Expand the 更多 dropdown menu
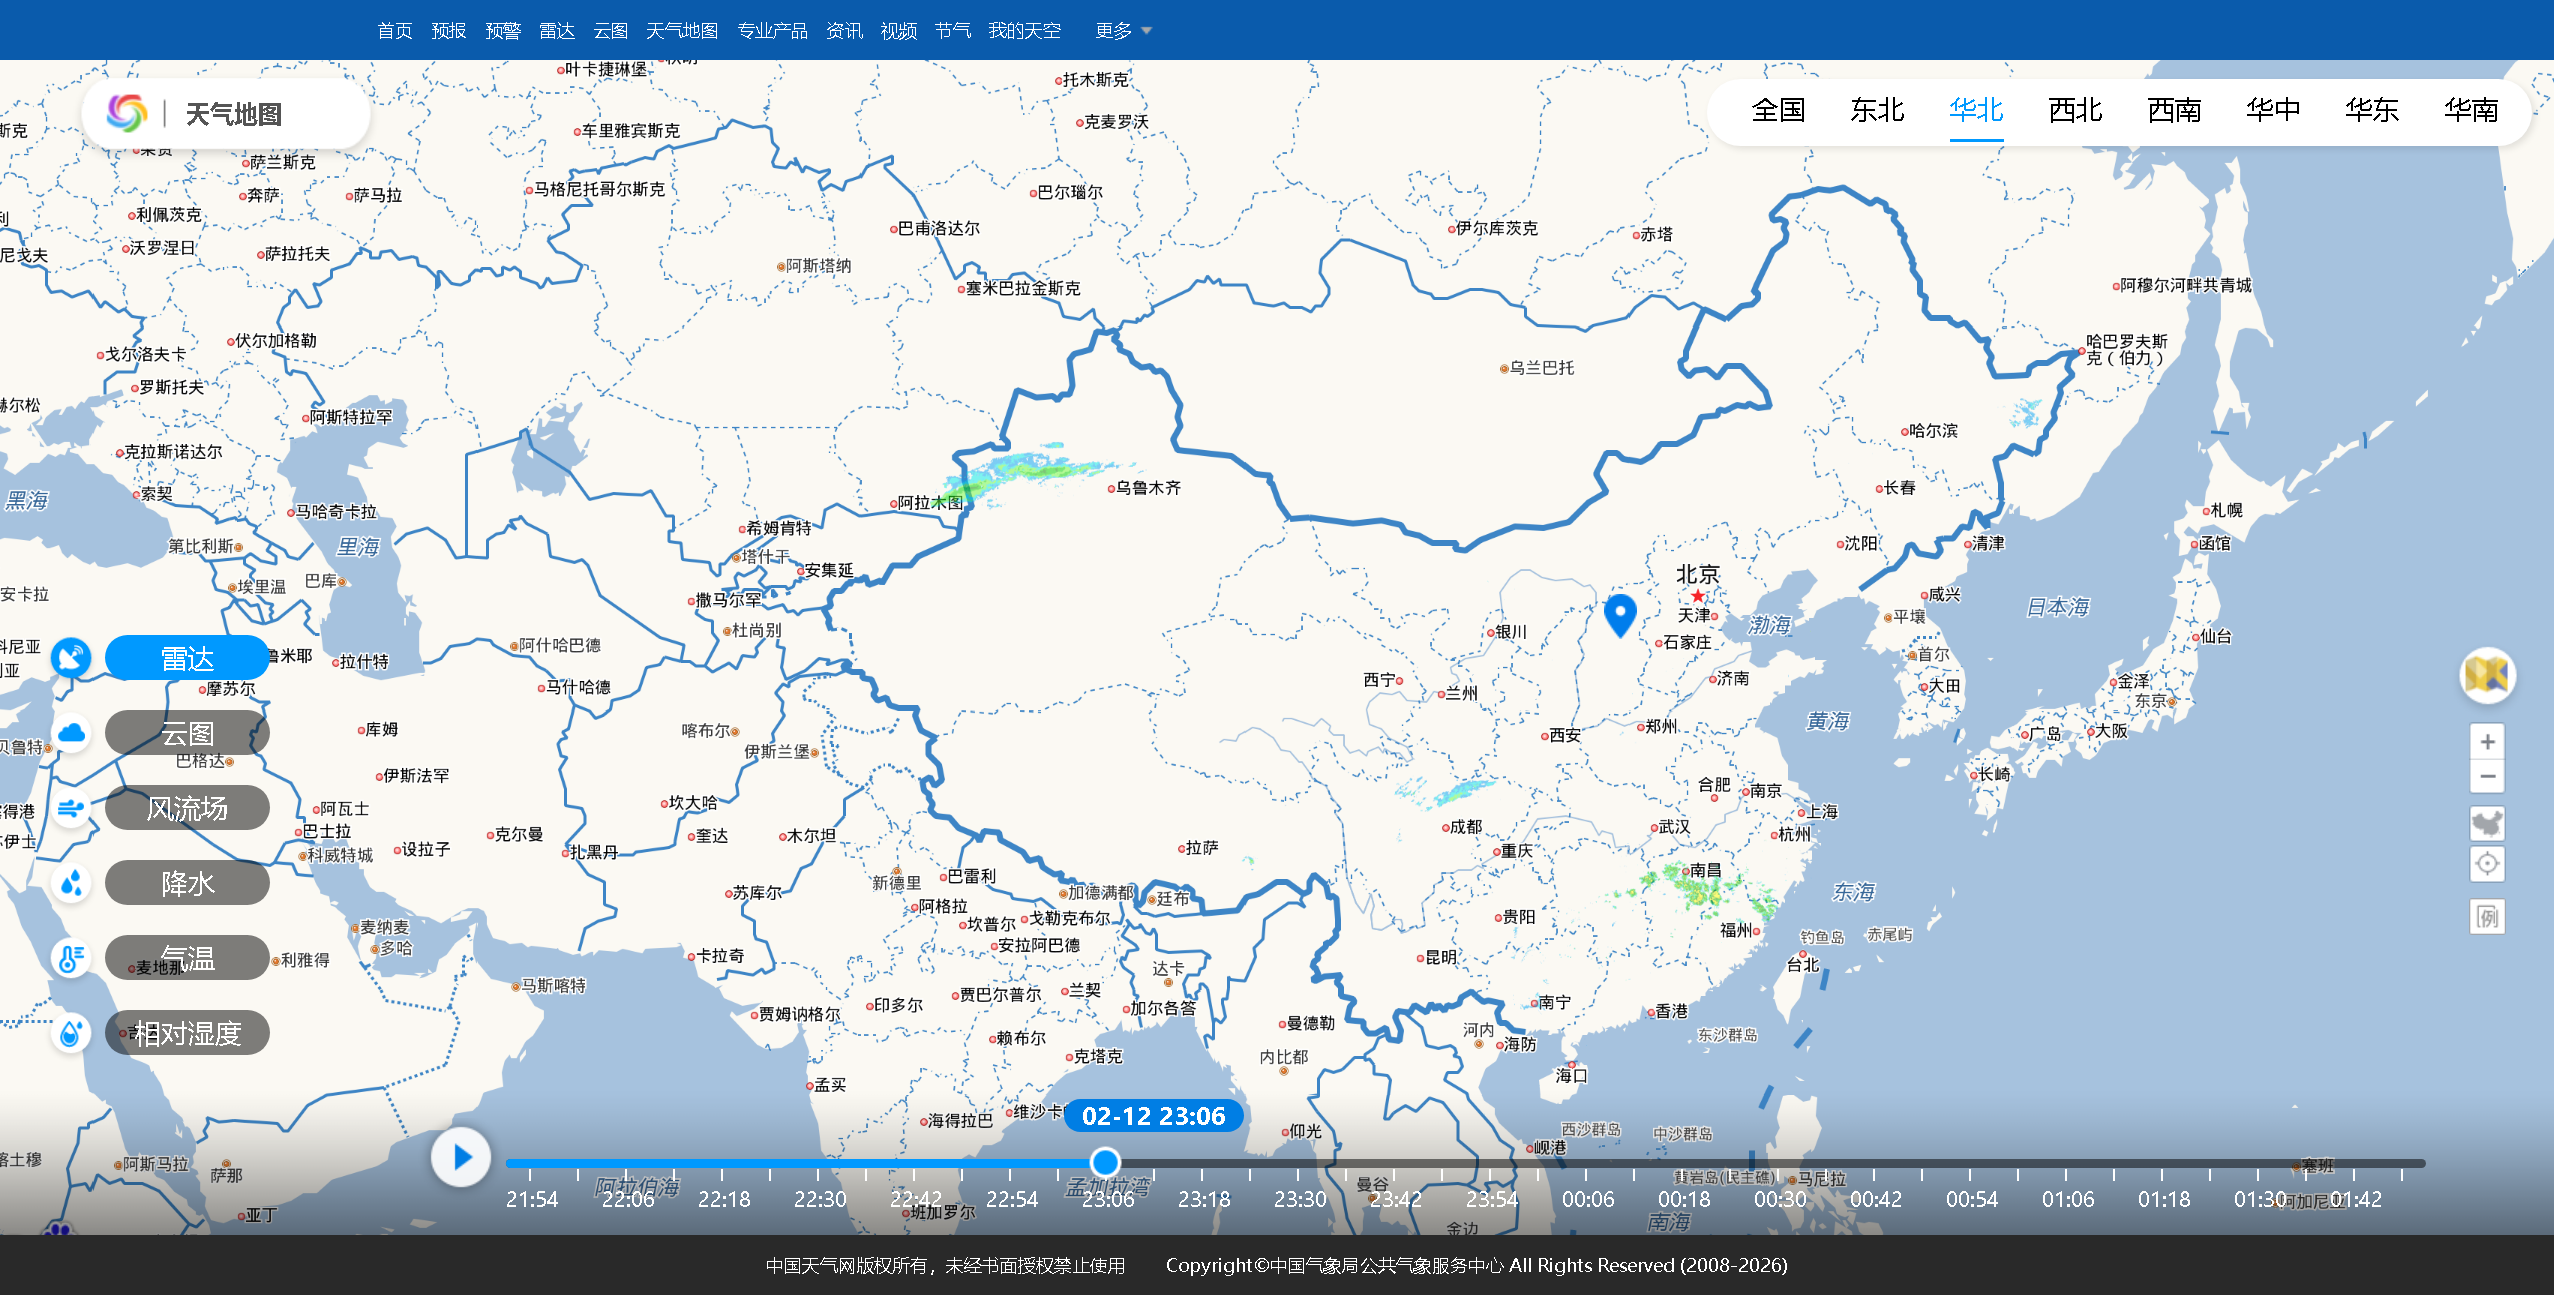 pos(1123,31)
